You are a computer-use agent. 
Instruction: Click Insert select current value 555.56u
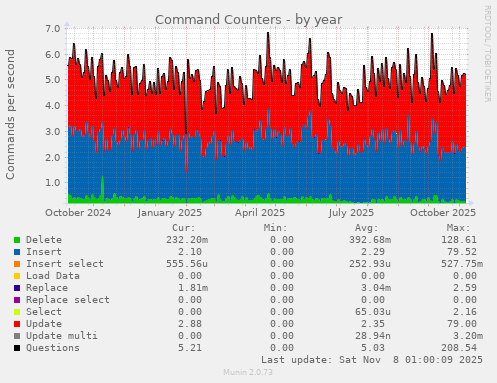point(187,264)
